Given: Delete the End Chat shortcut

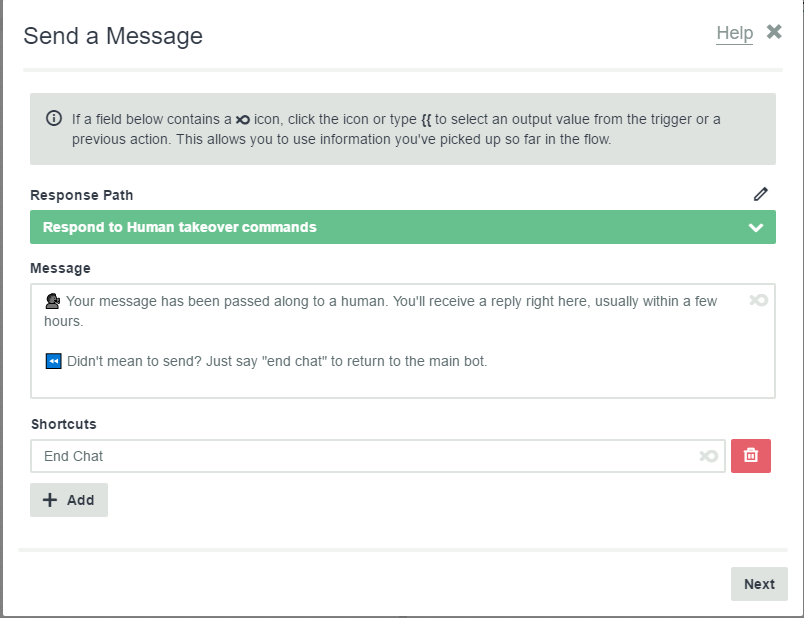Looking at the screenshot, I should (751, 455).
